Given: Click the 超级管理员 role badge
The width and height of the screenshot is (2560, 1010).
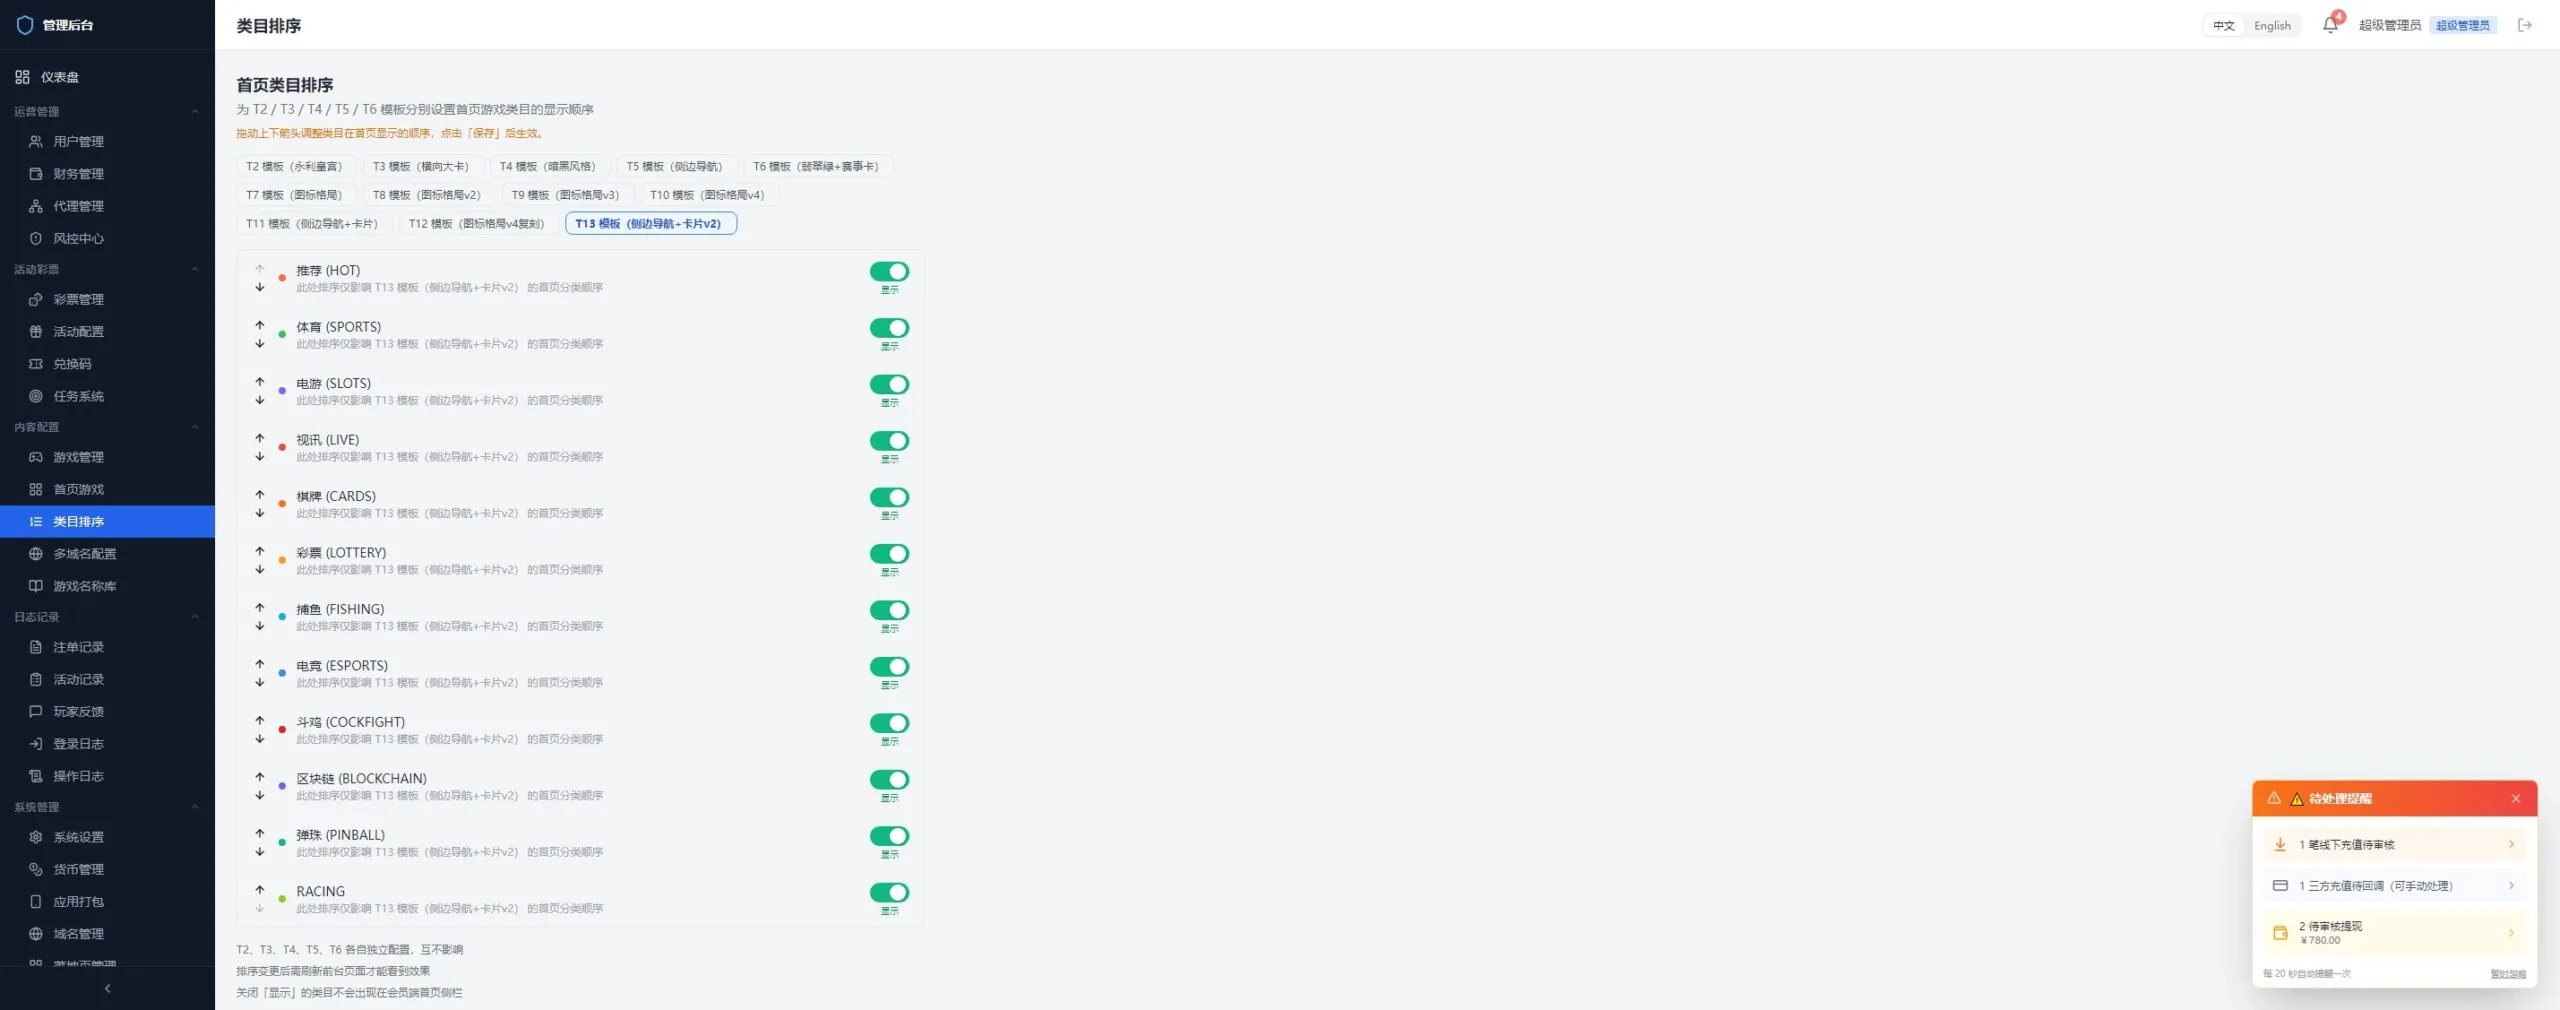Looking at the screenshot, I should (2462, 25).
